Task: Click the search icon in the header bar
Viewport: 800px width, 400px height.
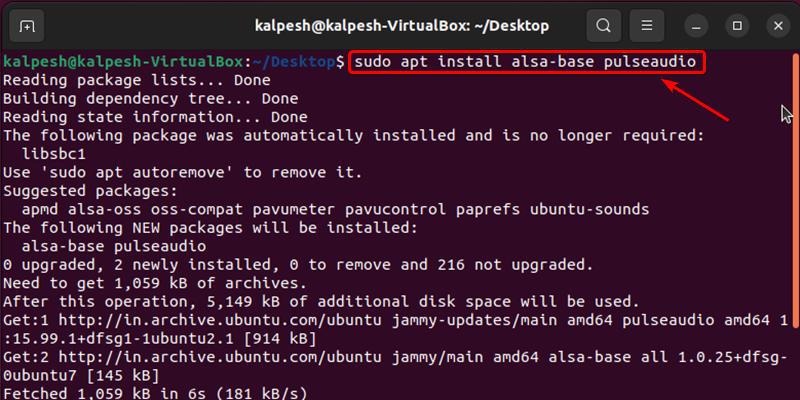Action: [602, 24]
